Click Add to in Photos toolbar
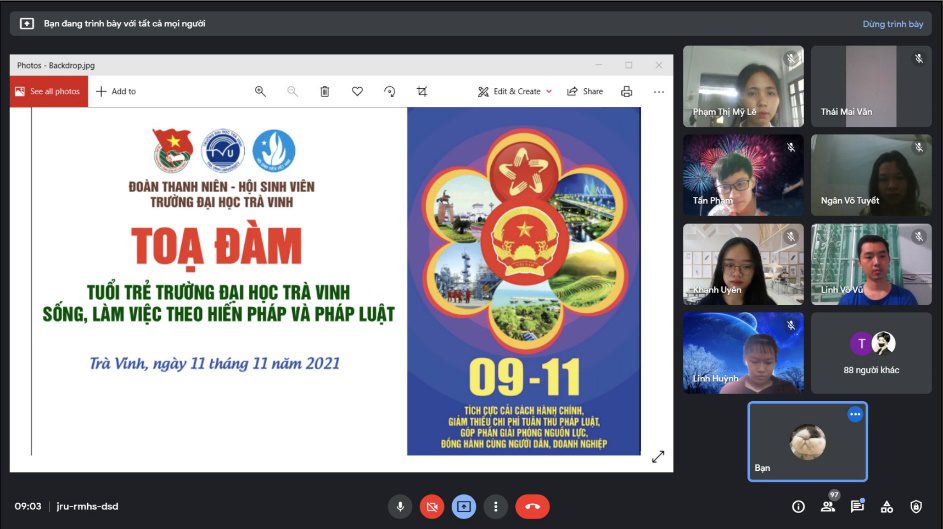943x529 pixels. point(116,91)
